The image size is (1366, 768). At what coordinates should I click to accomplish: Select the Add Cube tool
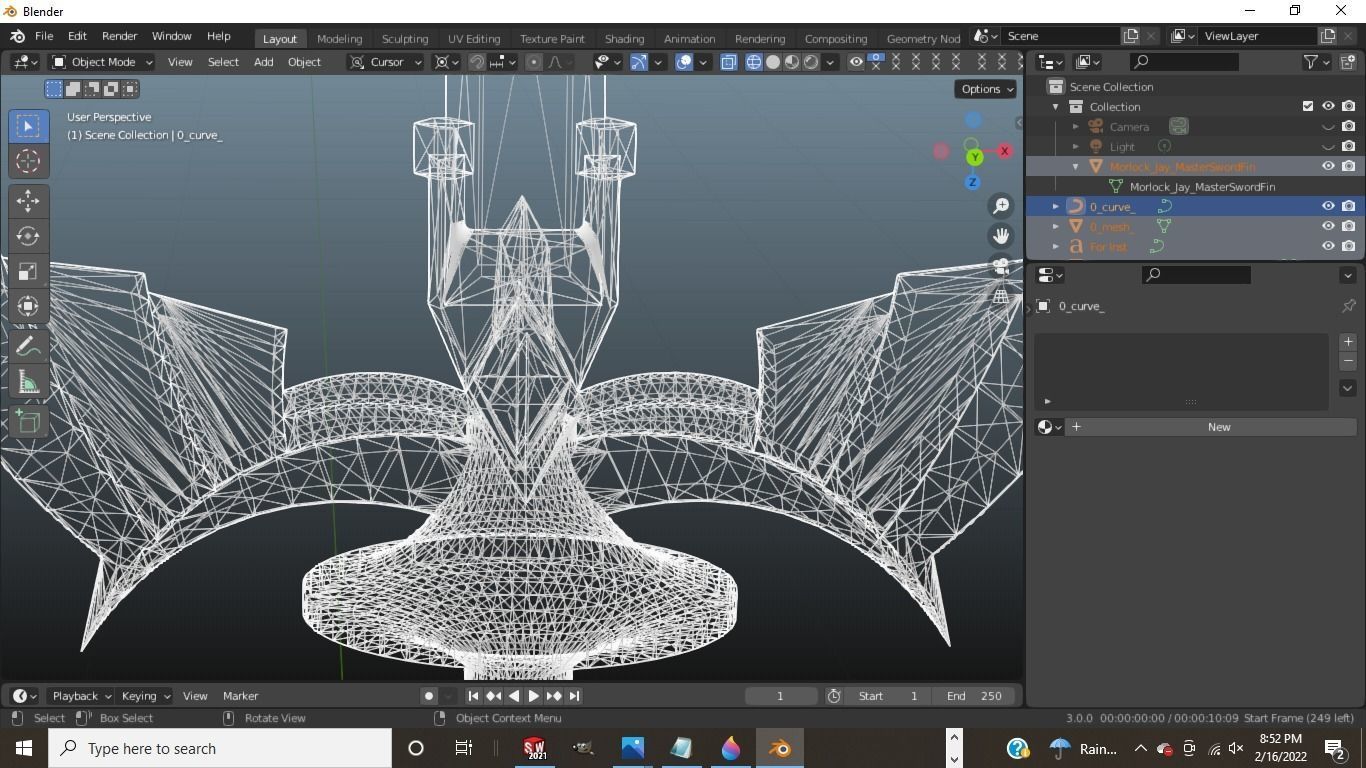pos(28,421)
